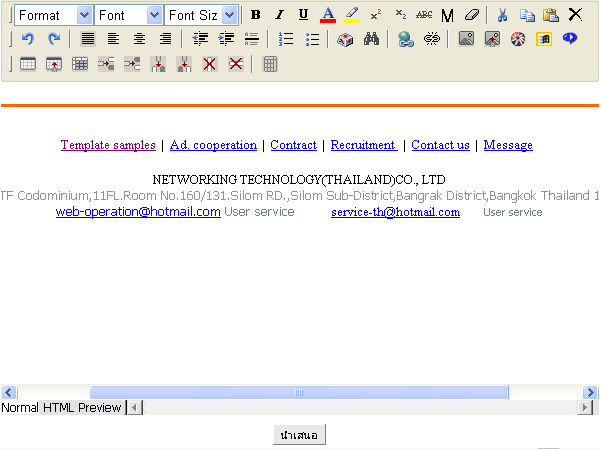The image size is (601, 449).
Task: Toggle italic formatting
Action: coord(279,15)
